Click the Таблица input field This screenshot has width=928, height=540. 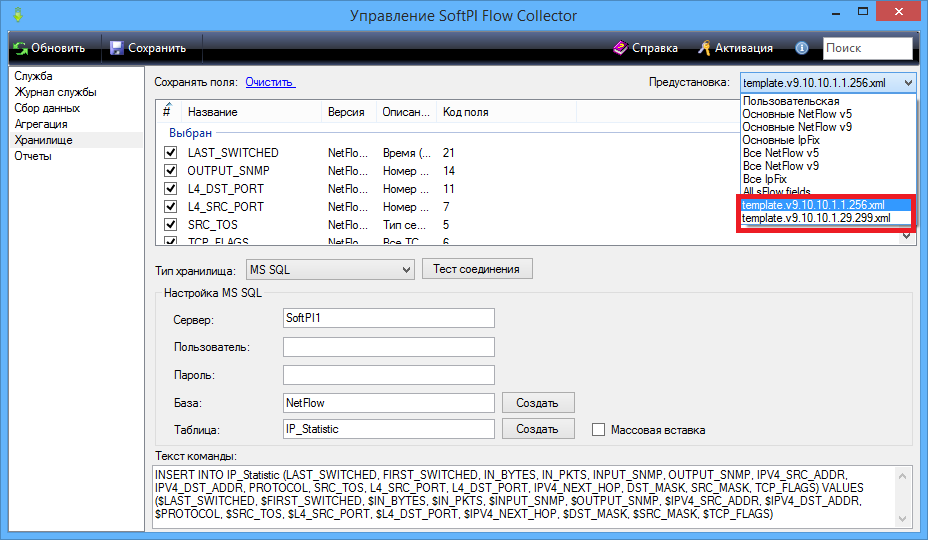point(389,429)
